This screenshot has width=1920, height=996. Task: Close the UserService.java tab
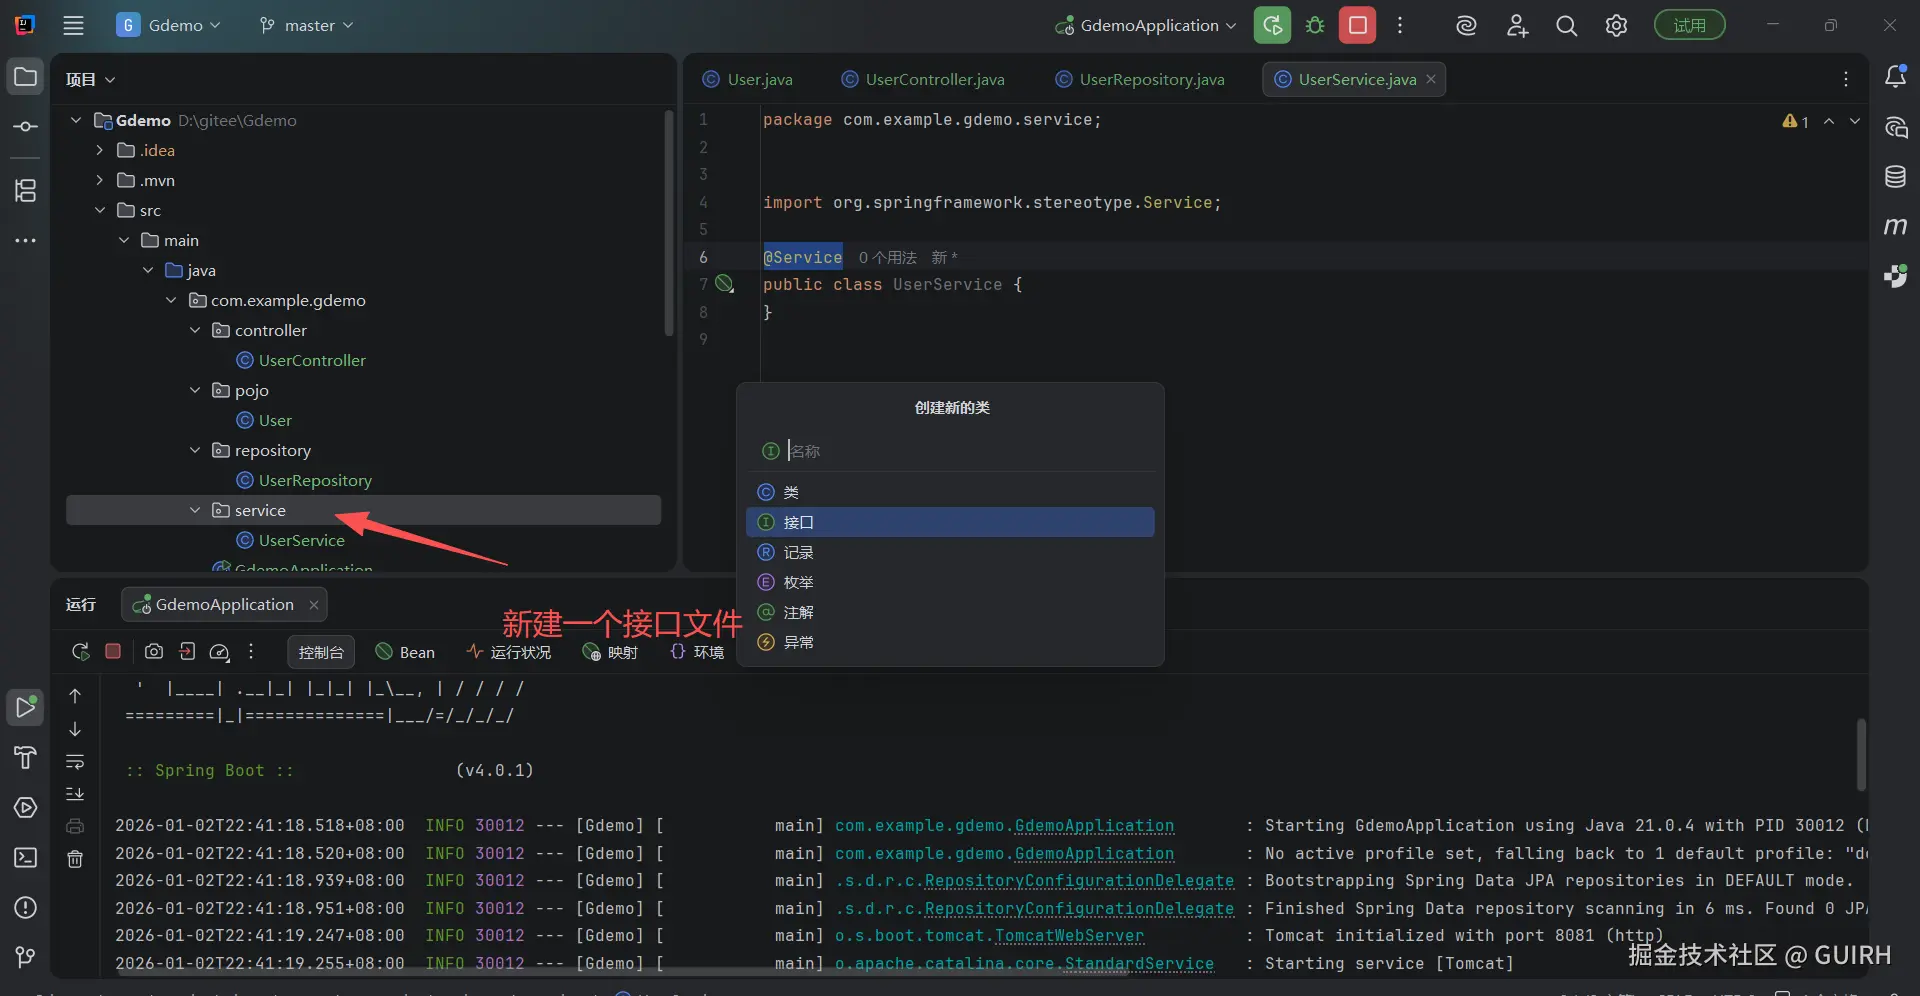[x=1431, y=79]
